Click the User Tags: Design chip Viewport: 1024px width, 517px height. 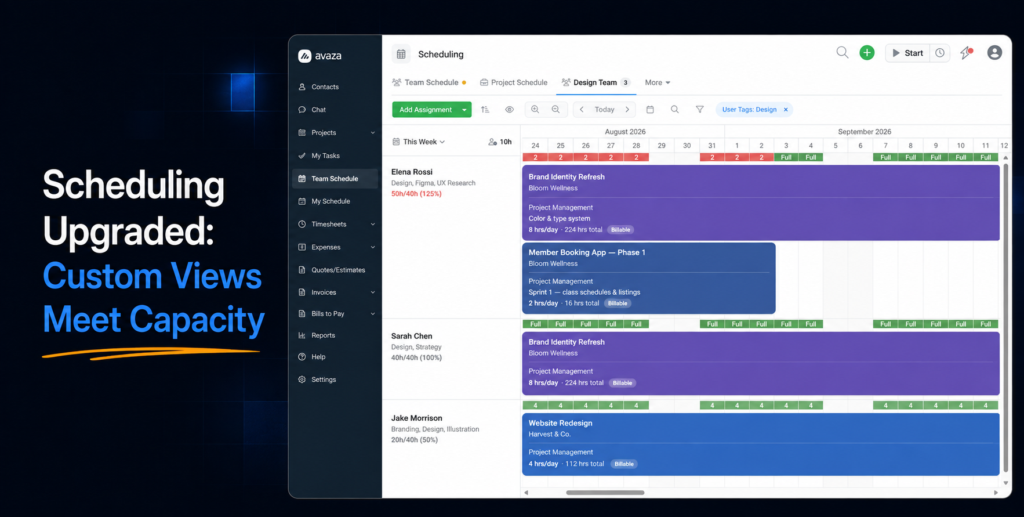[x=754, y=110]
